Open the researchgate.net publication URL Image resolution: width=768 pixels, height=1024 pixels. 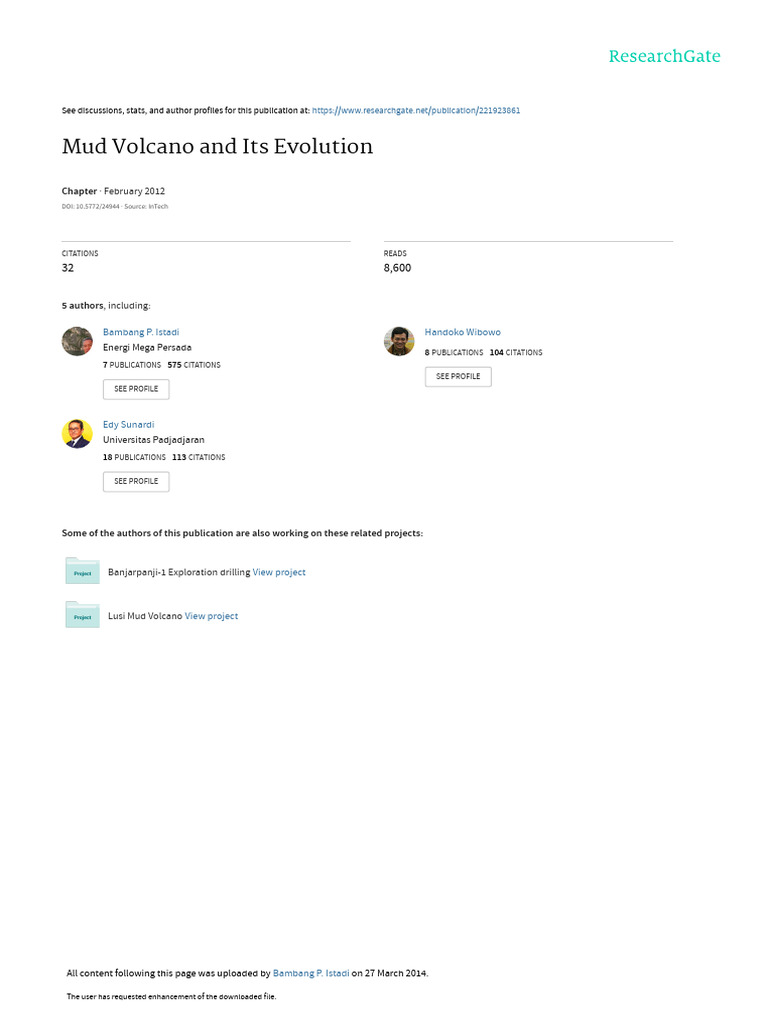coord(416,110)
